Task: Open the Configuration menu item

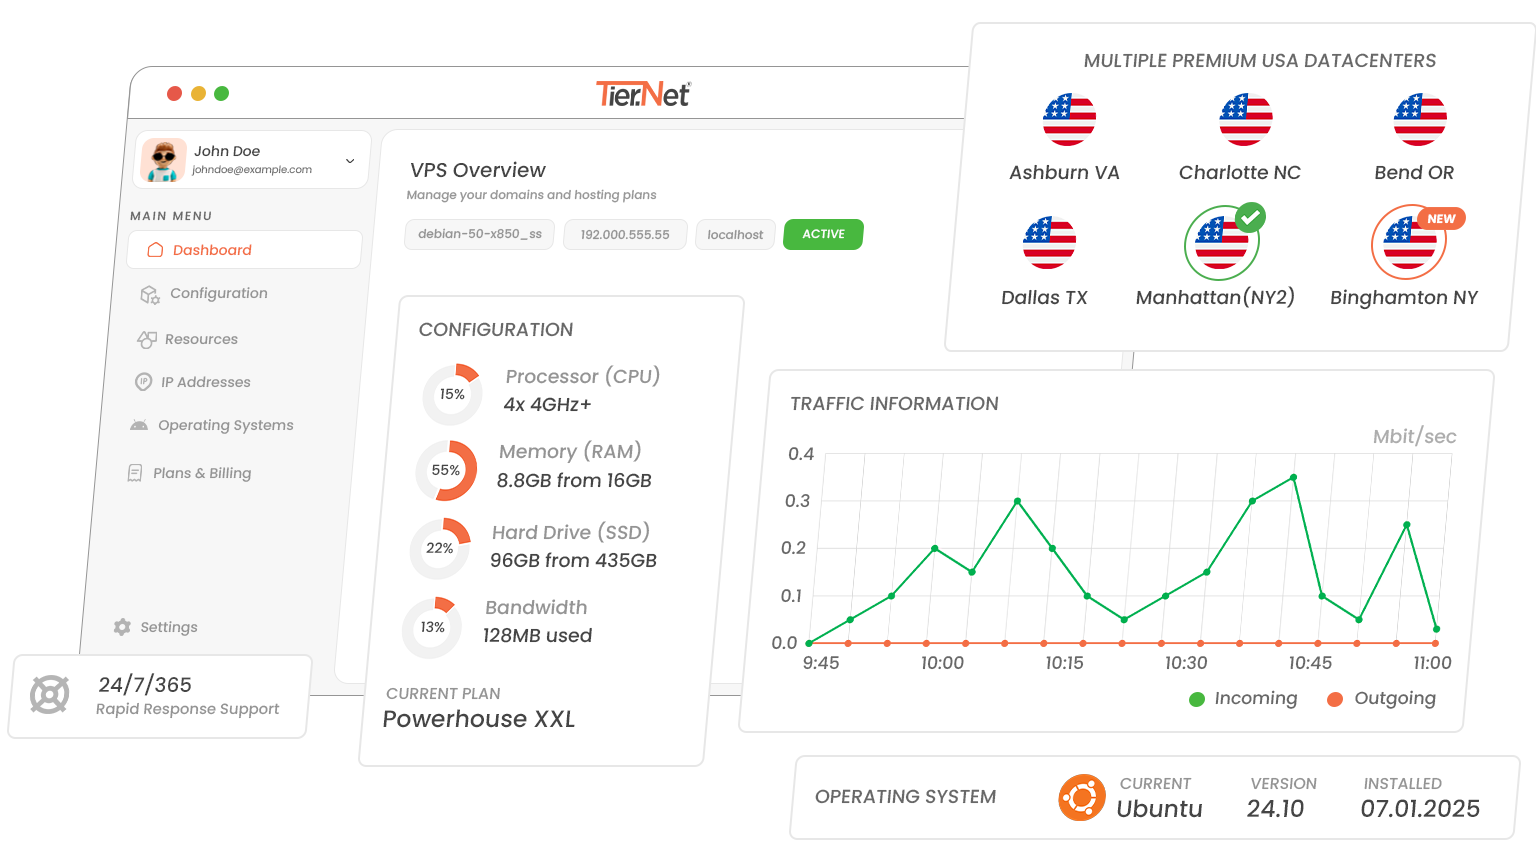Action: (x=219, y=293)
